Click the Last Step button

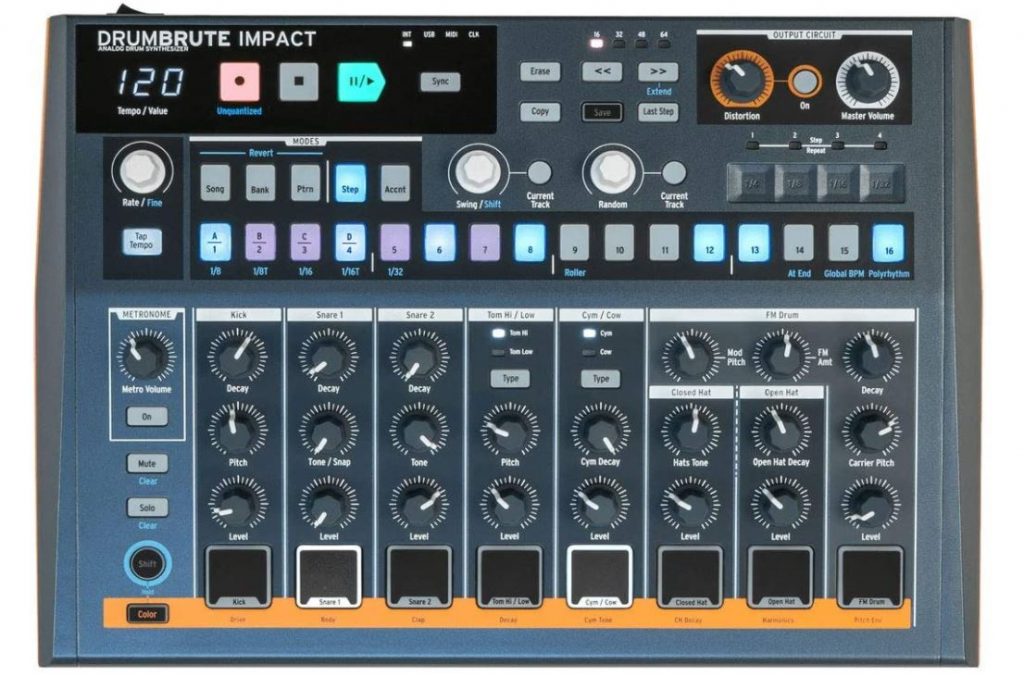click(658, 112)
